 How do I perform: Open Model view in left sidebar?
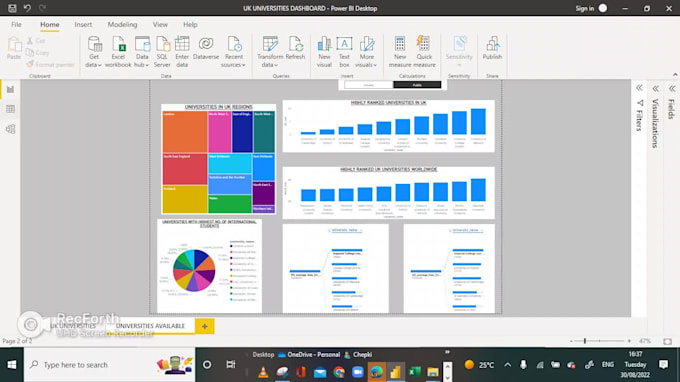[x=10, y=129]
